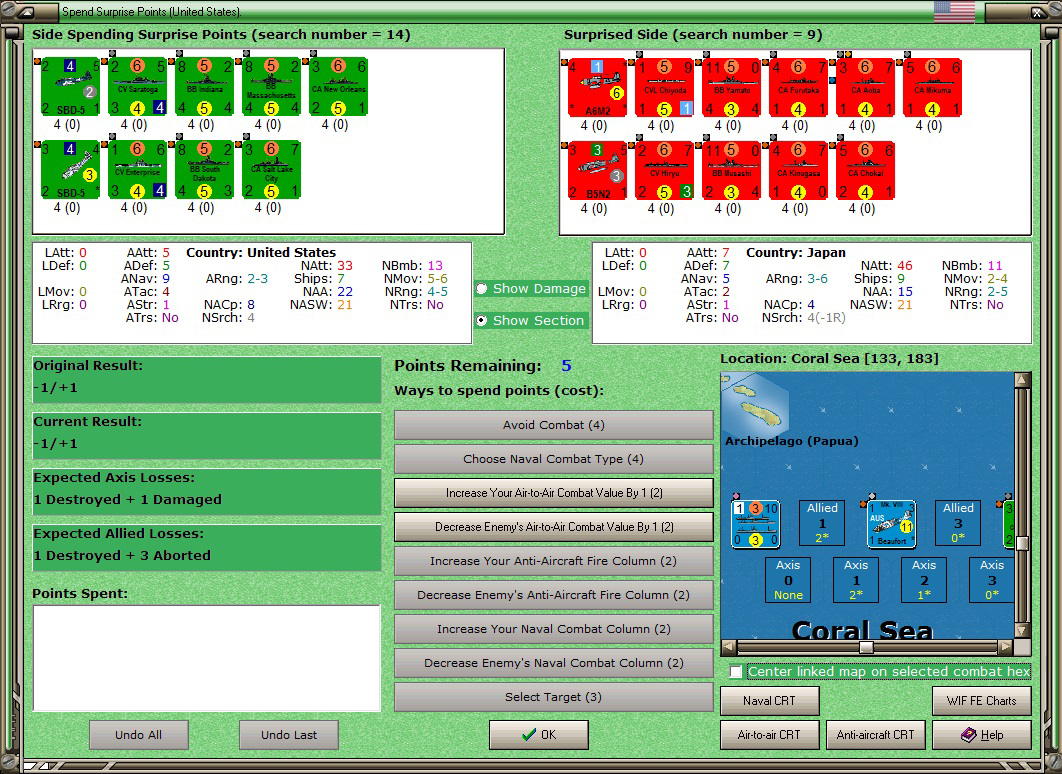Select the CA Mikuma cruiser counter
The height and width of the screenshot is (774, 1062).
coord(933,87)
